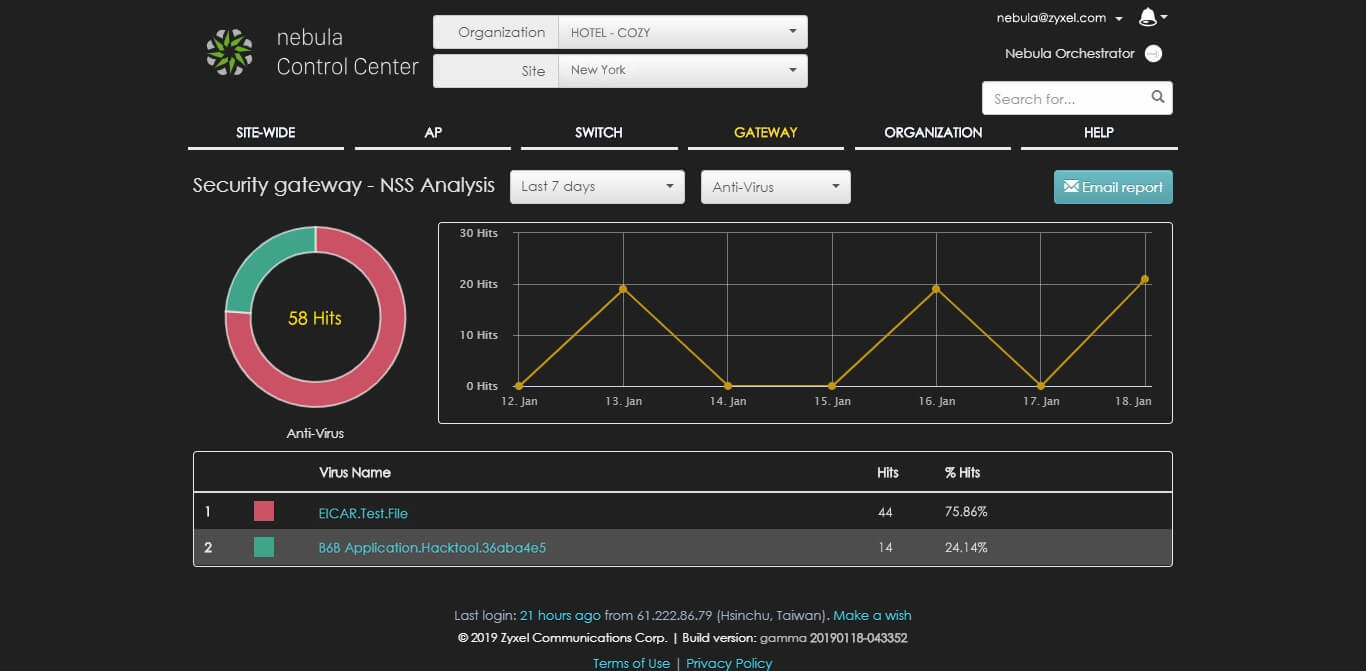1366x671 pixels.
Task: Click the 15. Jan data point on chart
Action: (x=832, y=386)
